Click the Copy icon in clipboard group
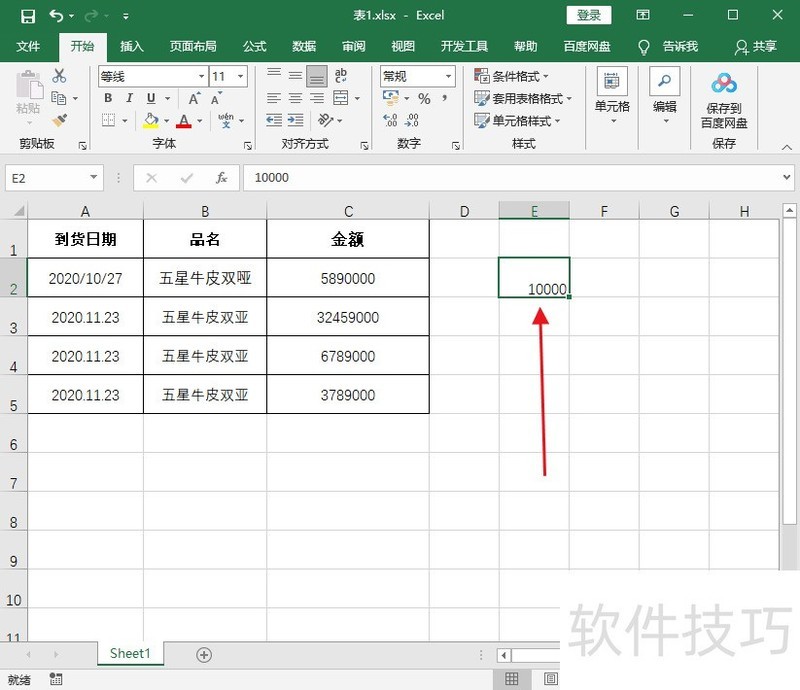 click(x=59, y=97)
